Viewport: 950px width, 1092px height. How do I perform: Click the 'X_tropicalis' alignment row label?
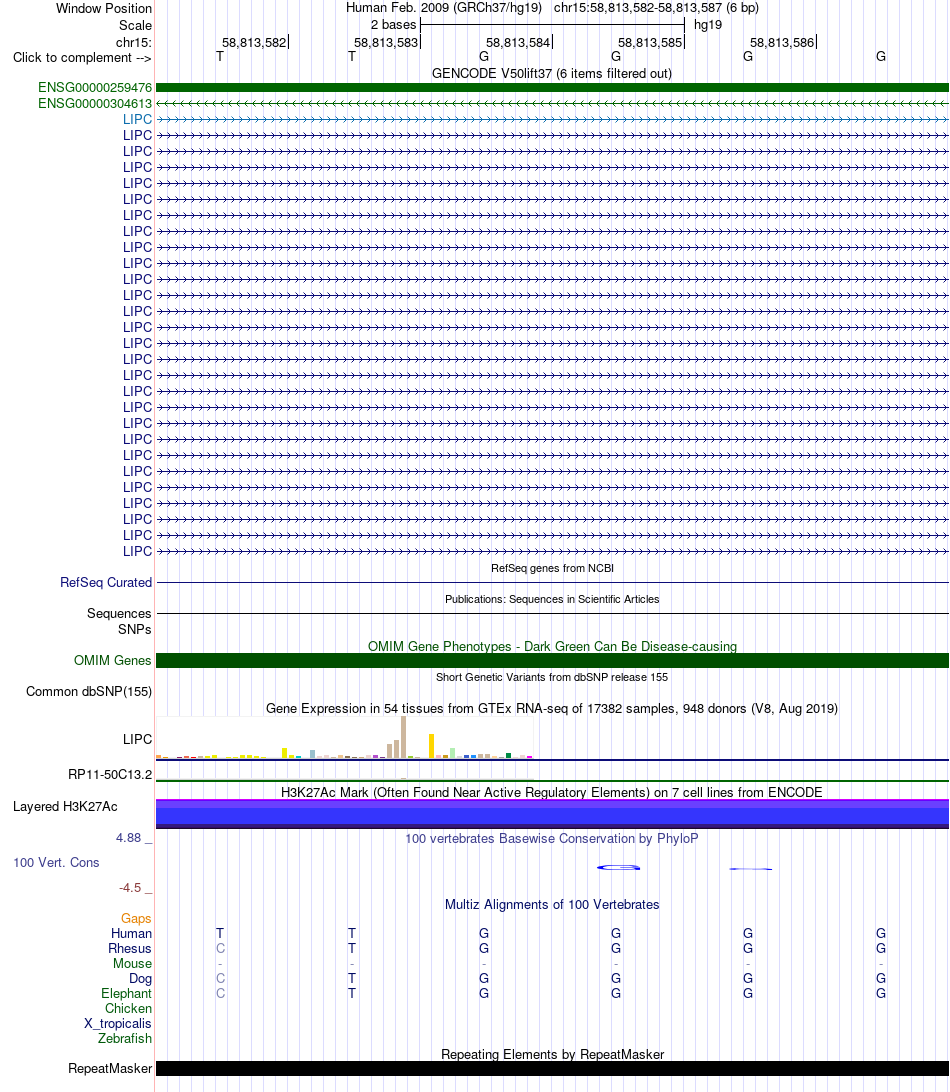tap(118, 1024)
